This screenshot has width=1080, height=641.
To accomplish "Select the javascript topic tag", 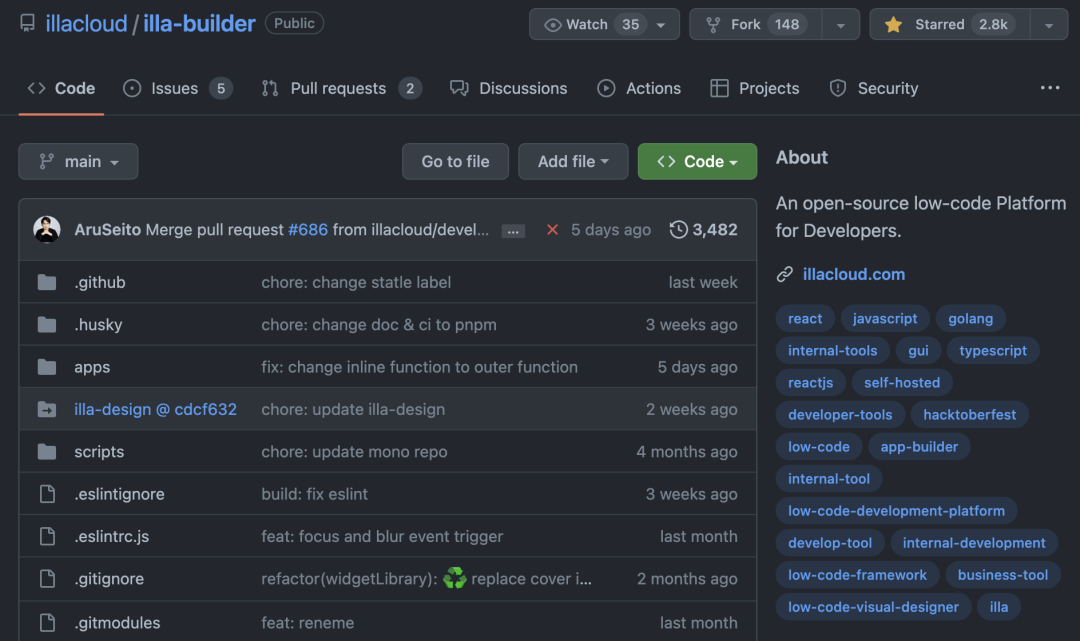I will coord(885,318).
